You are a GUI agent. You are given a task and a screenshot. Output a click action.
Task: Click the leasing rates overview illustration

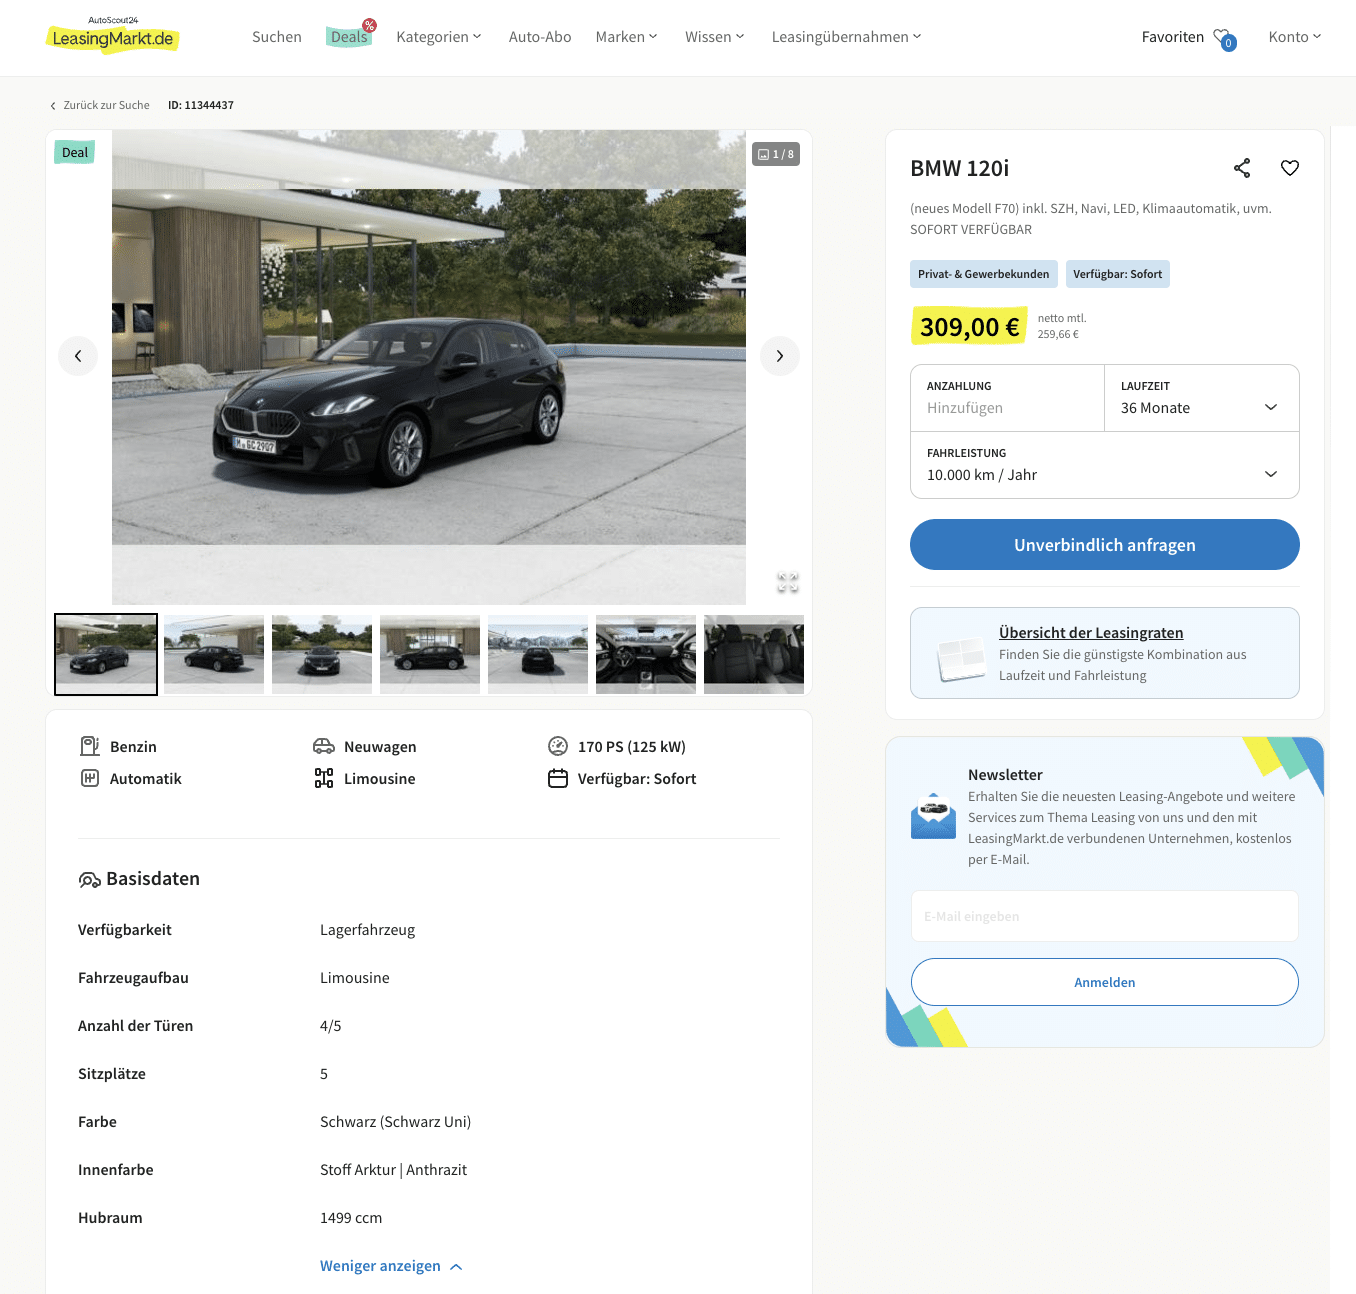(961, 660)
